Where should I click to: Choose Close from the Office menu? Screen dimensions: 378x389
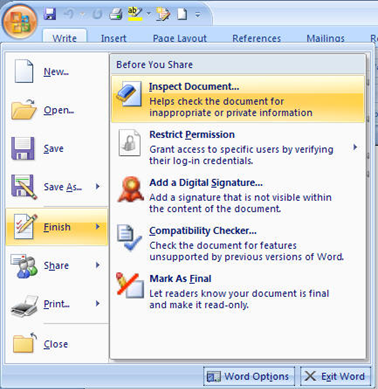(56, 344)
